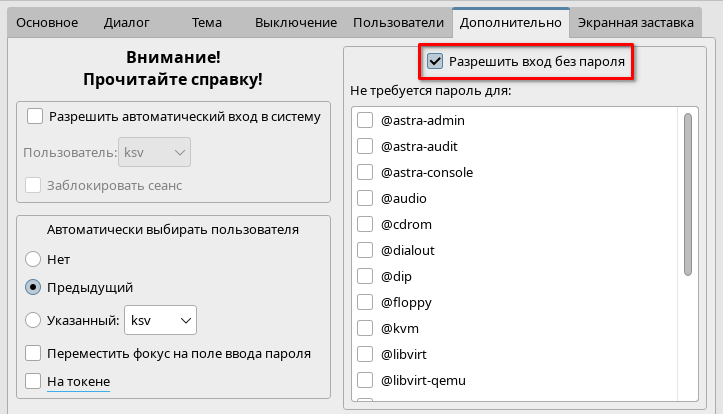Check the На токене option
723x414 pixels.
35,382
